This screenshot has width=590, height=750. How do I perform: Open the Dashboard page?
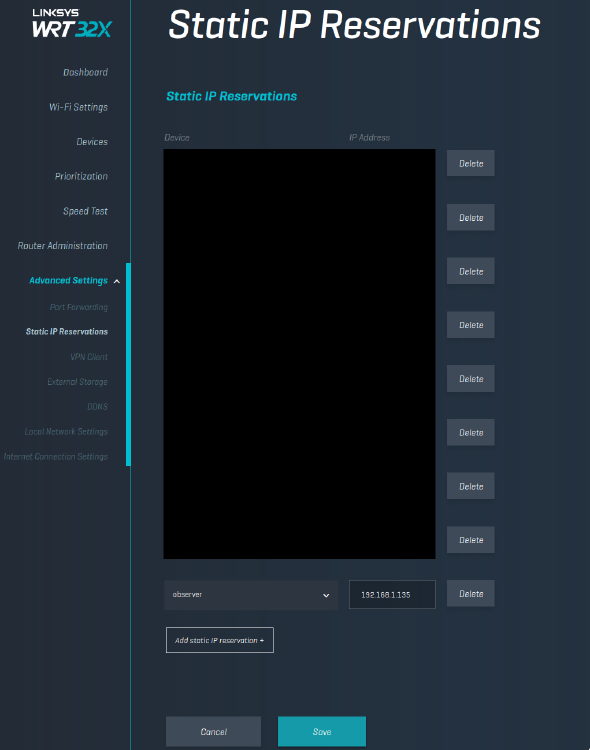(x=86, y=72)
